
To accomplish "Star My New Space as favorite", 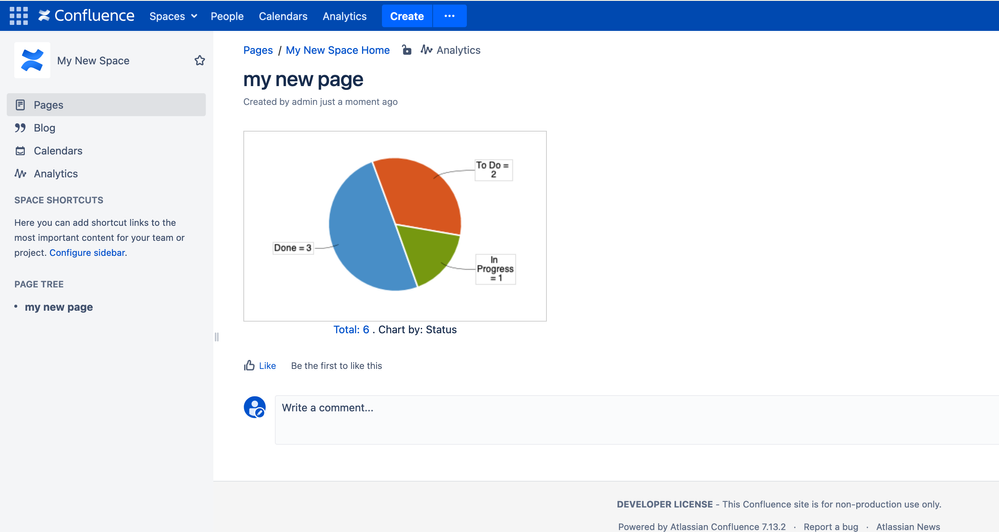I will tap(199, 61).
